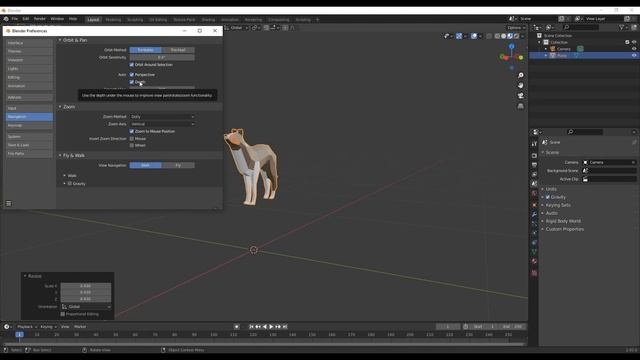Open Render properties tab icon
Image resolution: width=640 pixels, height=360 pixels.
pos(534,156)
